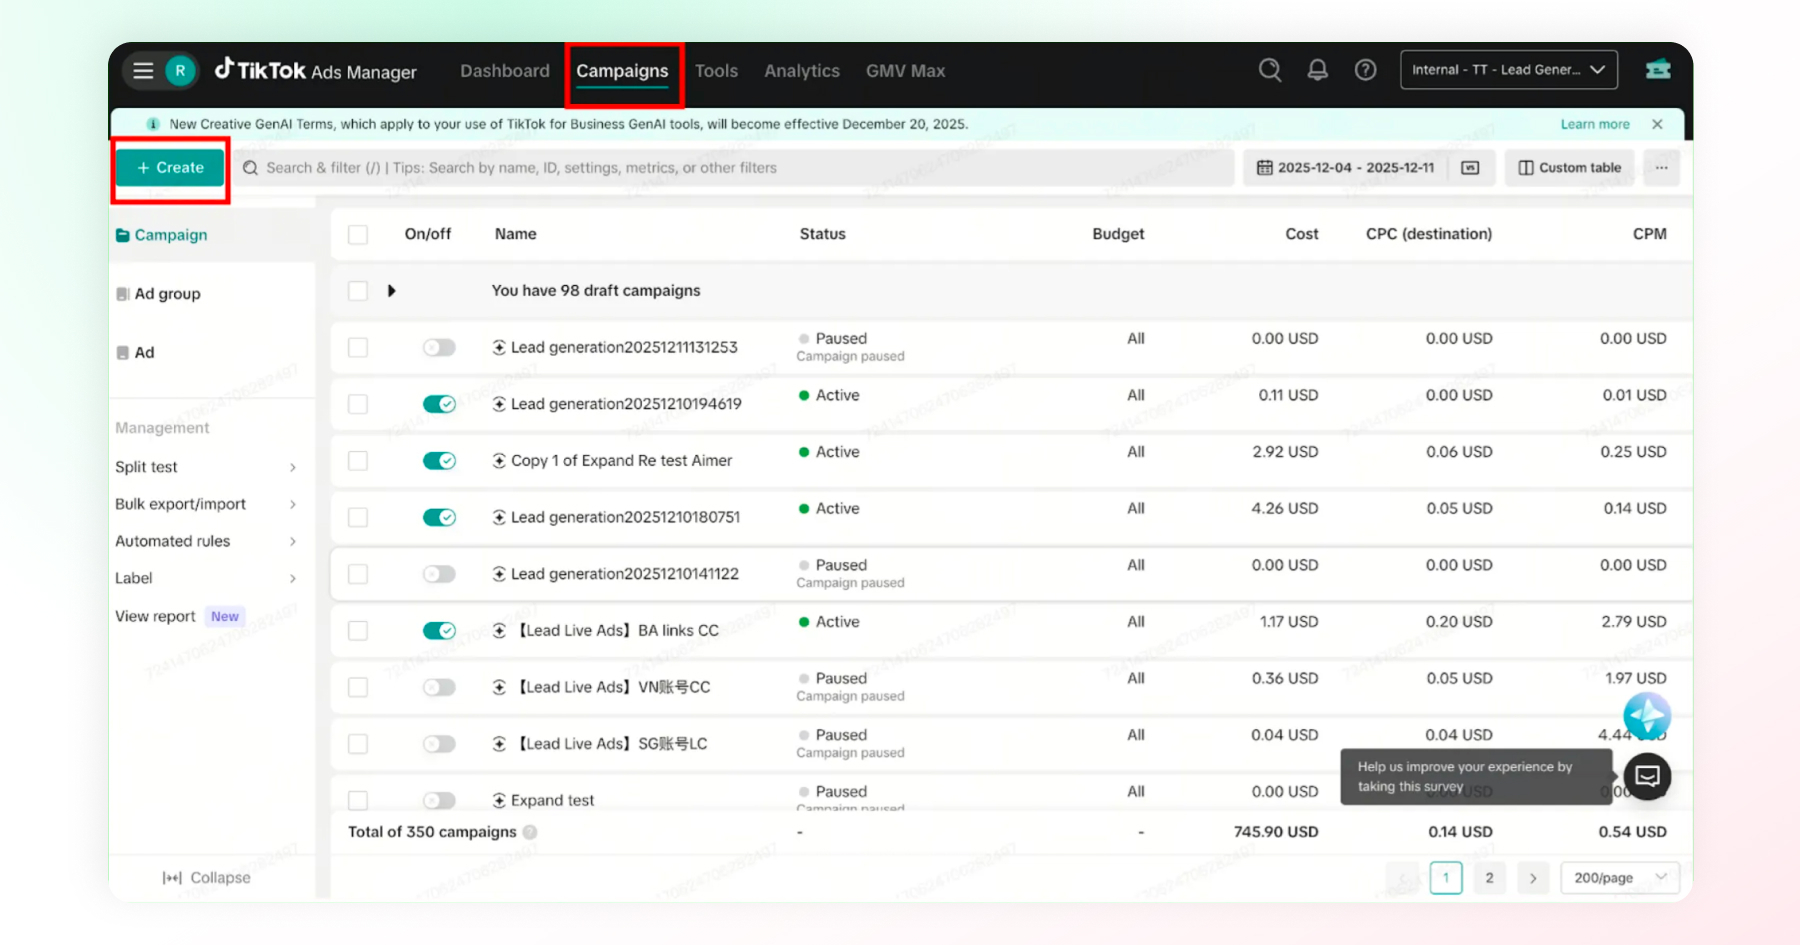Click the icon beside SG账号LC campaign
Viewport: 1800px width, 945px height.
click(499, 744)
